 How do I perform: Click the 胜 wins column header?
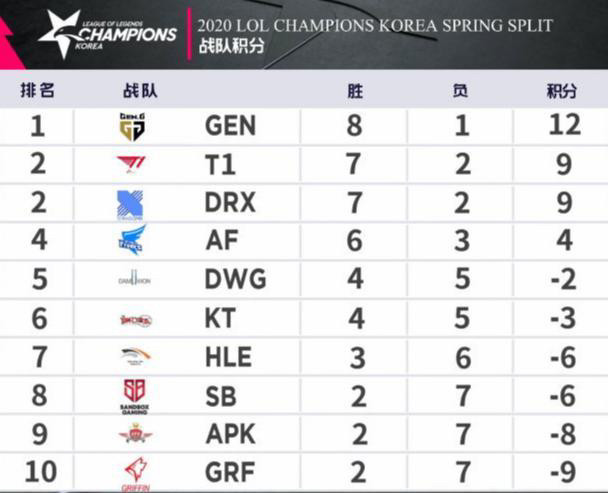355,90
